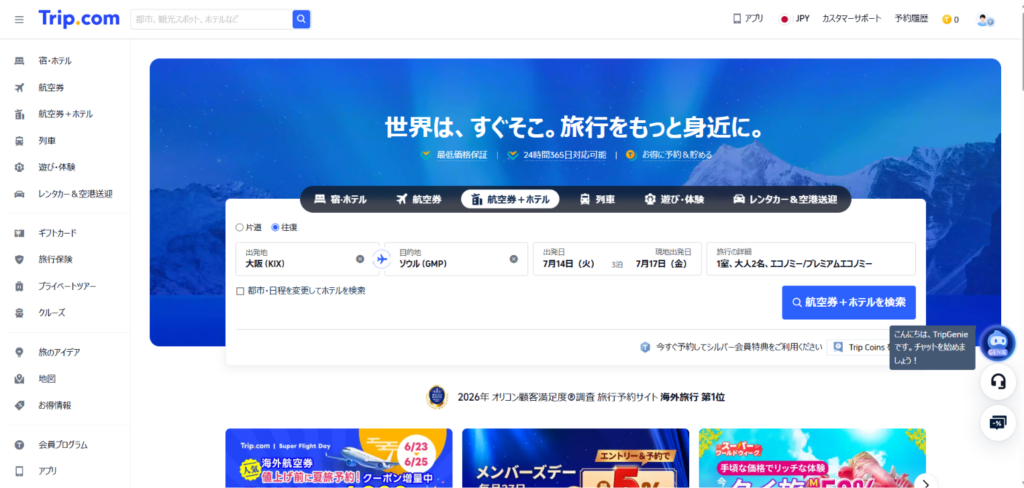This screenshot has width=1024, height=488.
Task: Open the メンバーズデー promo banner
Action: pos(575,458)
